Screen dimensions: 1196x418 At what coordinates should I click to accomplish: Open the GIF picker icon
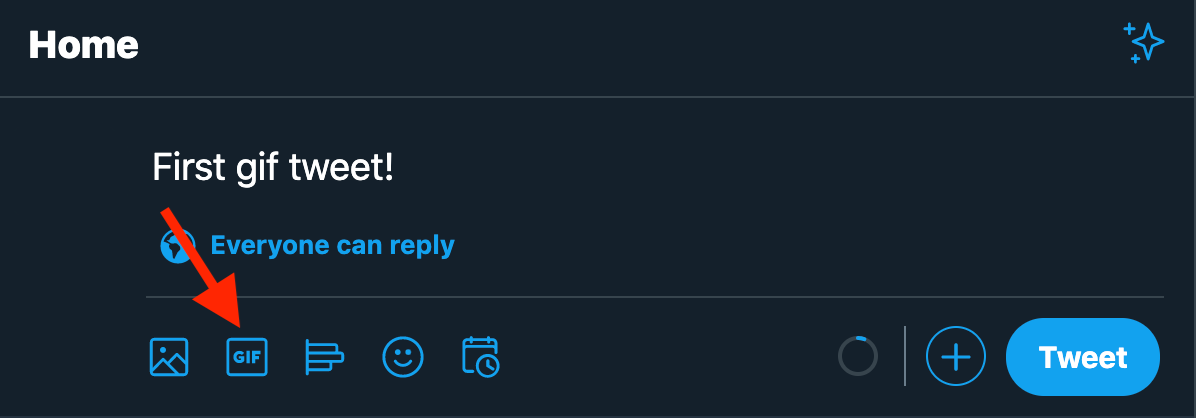246,357
